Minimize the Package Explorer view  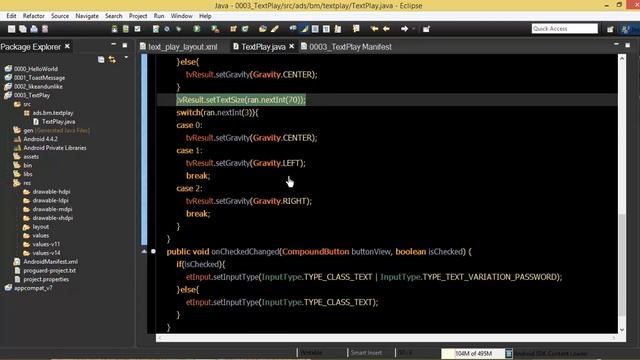click(113, 44)
